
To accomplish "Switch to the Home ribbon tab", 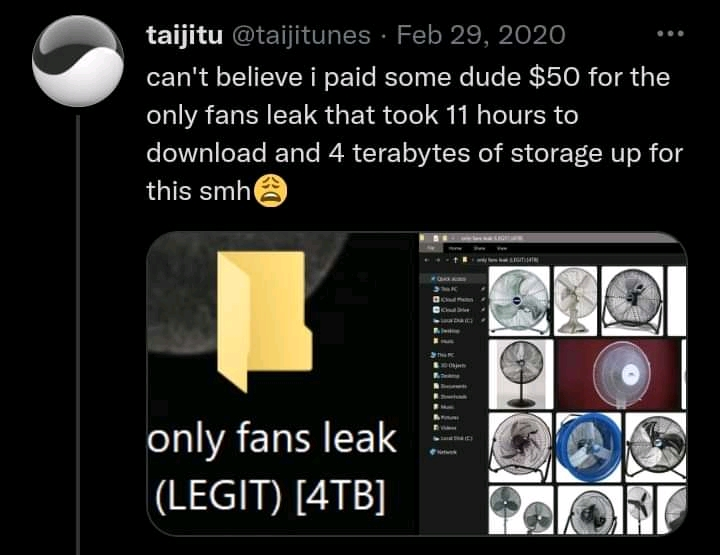I will click(x=455, y=248).
